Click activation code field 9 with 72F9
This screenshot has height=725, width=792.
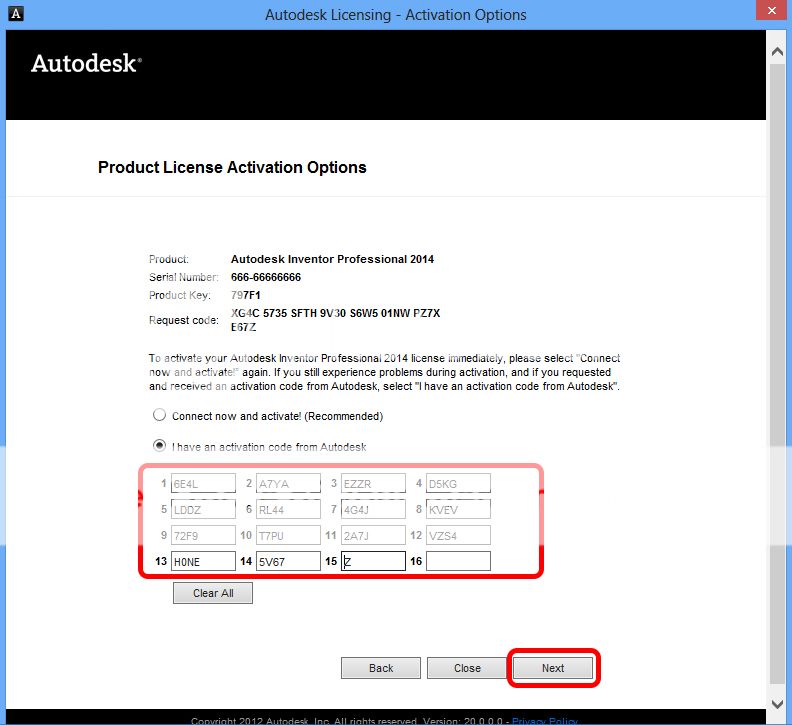click(203, 535)
